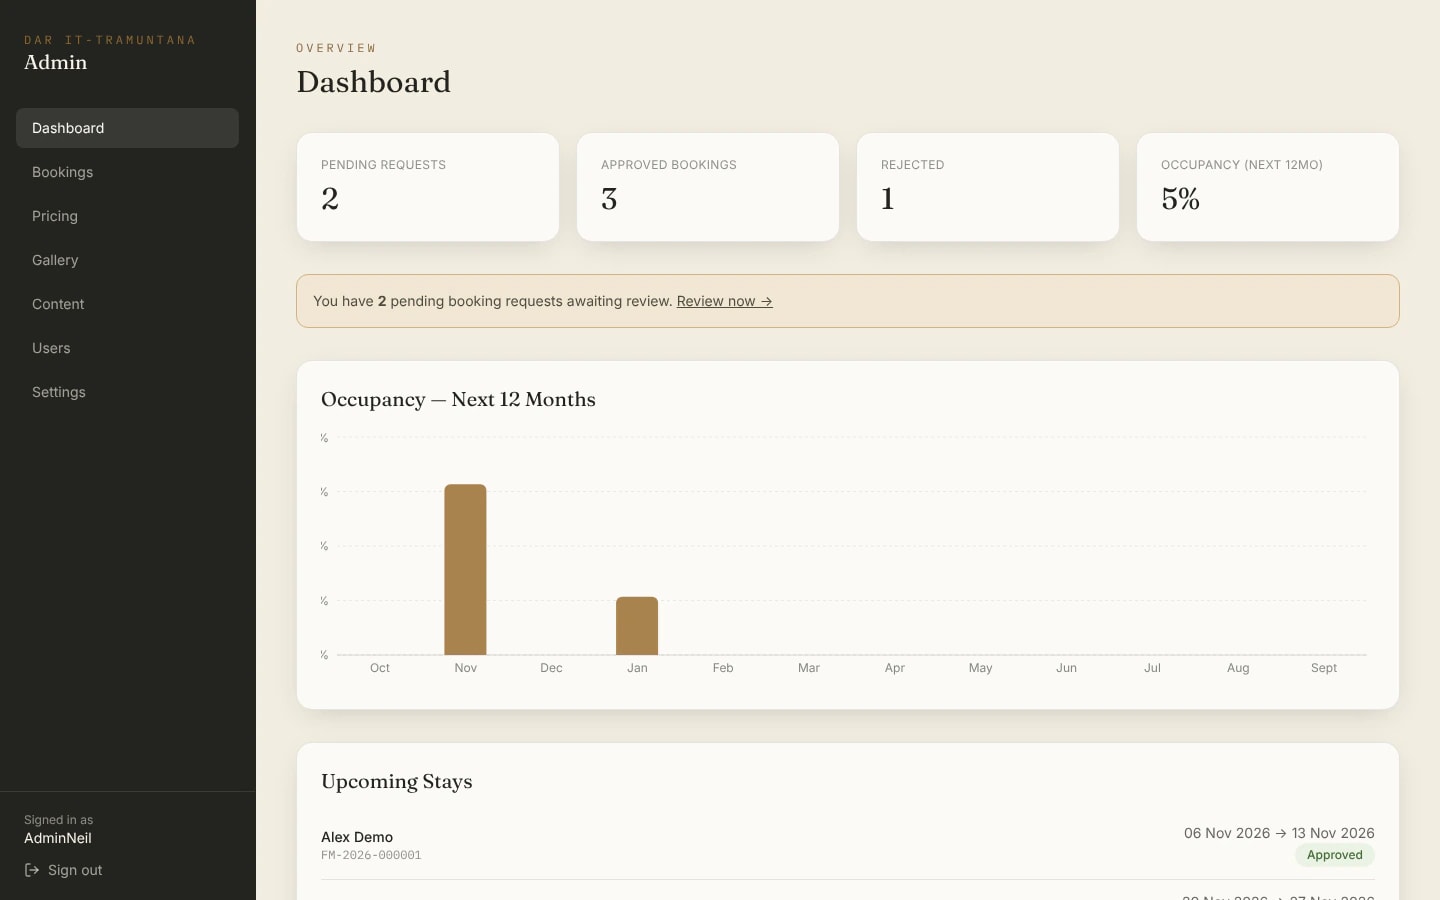Open the Users section
The width and height of the screenshot is (1440, 900).
127,348
